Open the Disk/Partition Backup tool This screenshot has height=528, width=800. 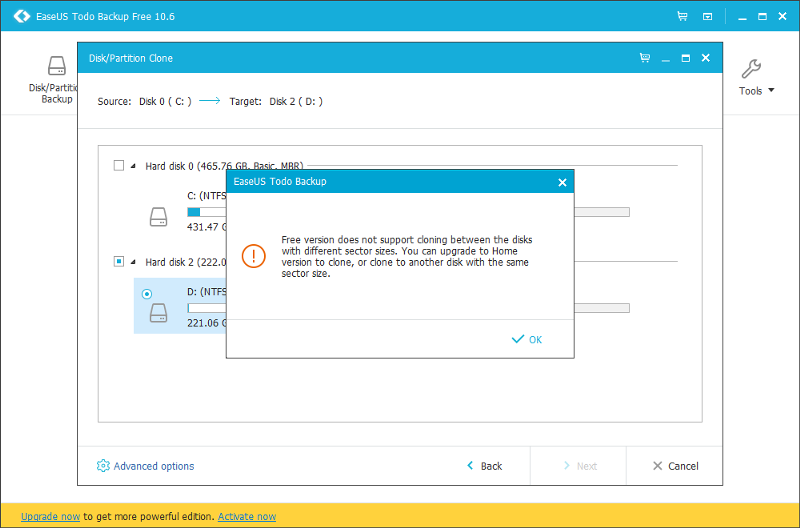point(54,80)
